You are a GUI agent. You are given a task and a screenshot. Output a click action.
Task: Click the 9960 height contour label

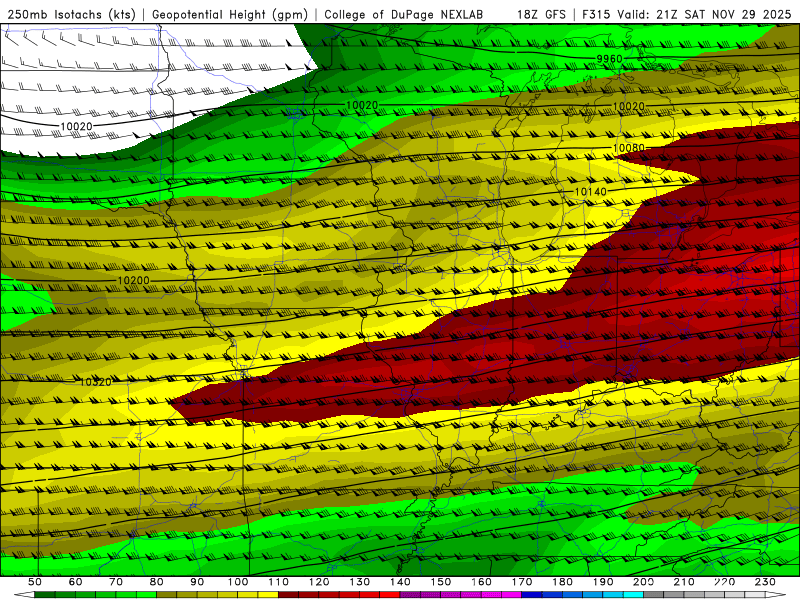[x=610, y=59]
